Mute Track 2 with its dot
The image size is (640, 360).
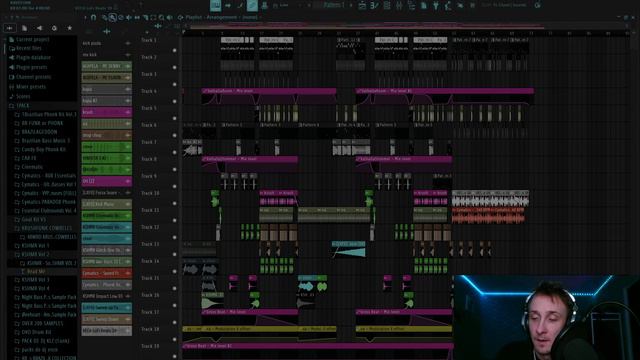click(x=175, y=67)
